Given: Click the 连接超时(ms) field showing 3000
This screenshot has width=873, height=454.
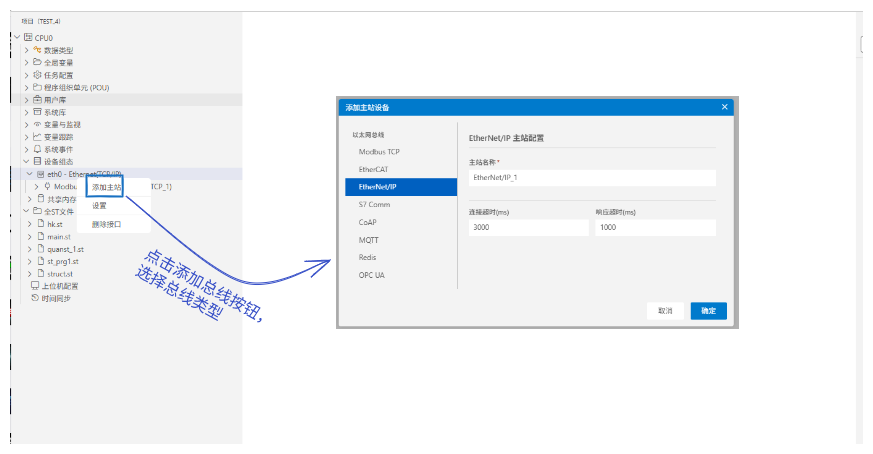Looking at the screenshot, I should [528, 227].
